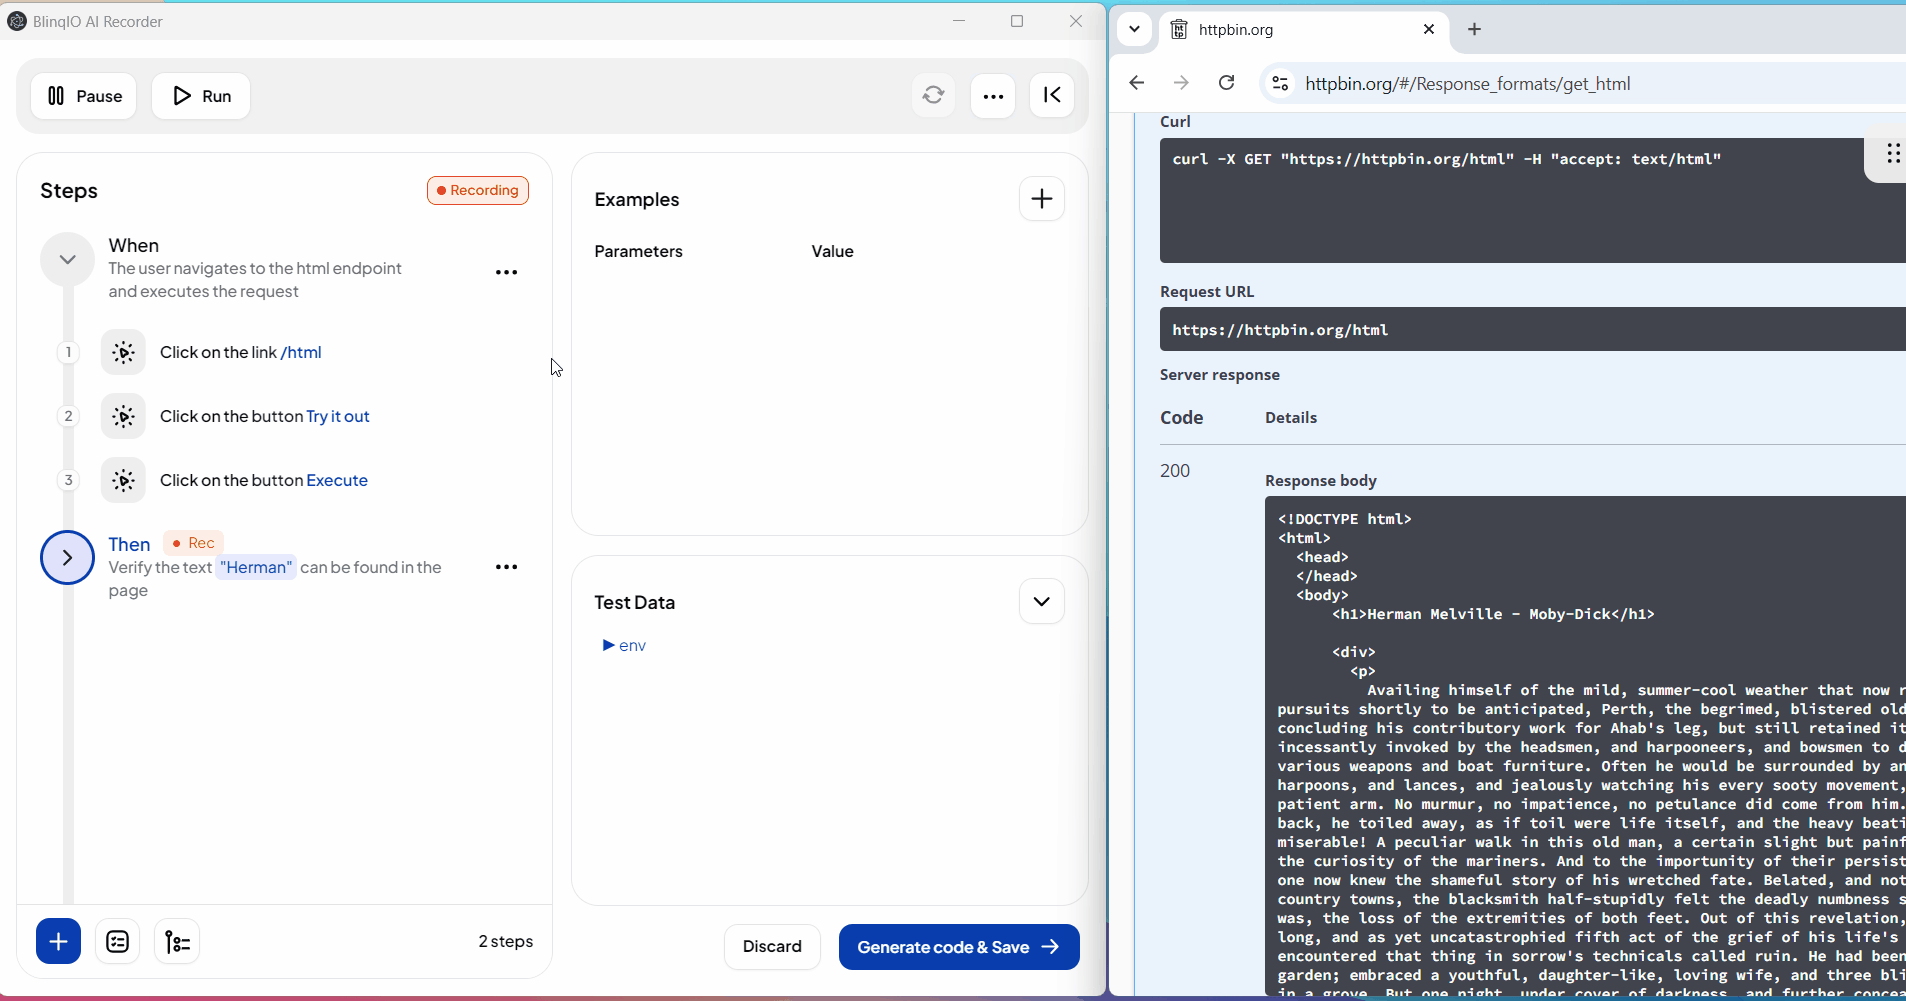Collapse the When step group

pyautogui.click(x=67, y=259)
